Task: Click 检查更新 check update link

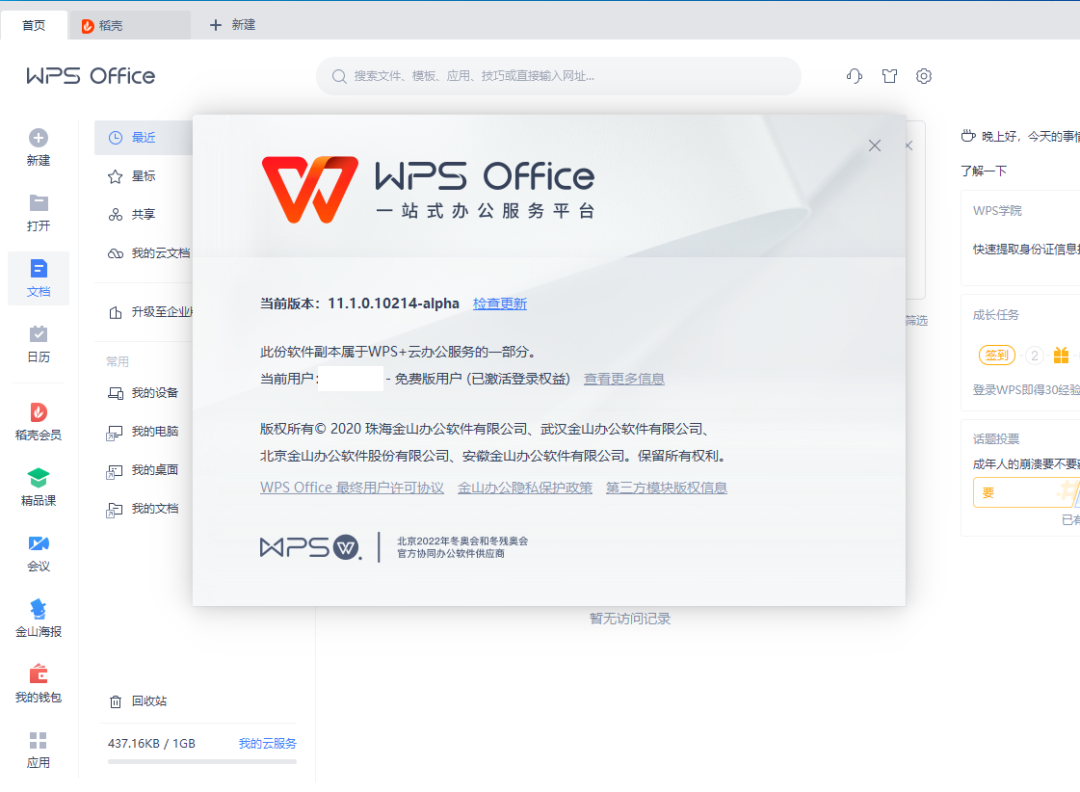Action: [500, 304]
